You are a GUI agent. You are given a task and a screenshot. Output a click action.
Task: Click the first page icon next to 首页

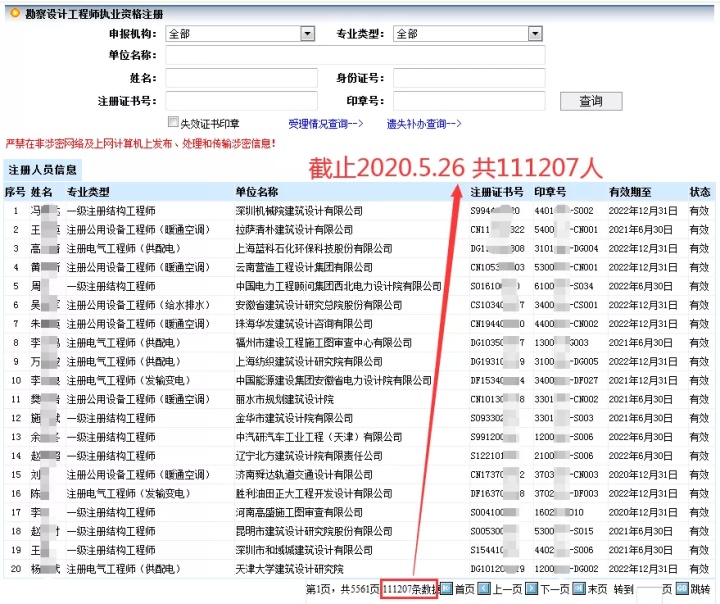[446, 588]
